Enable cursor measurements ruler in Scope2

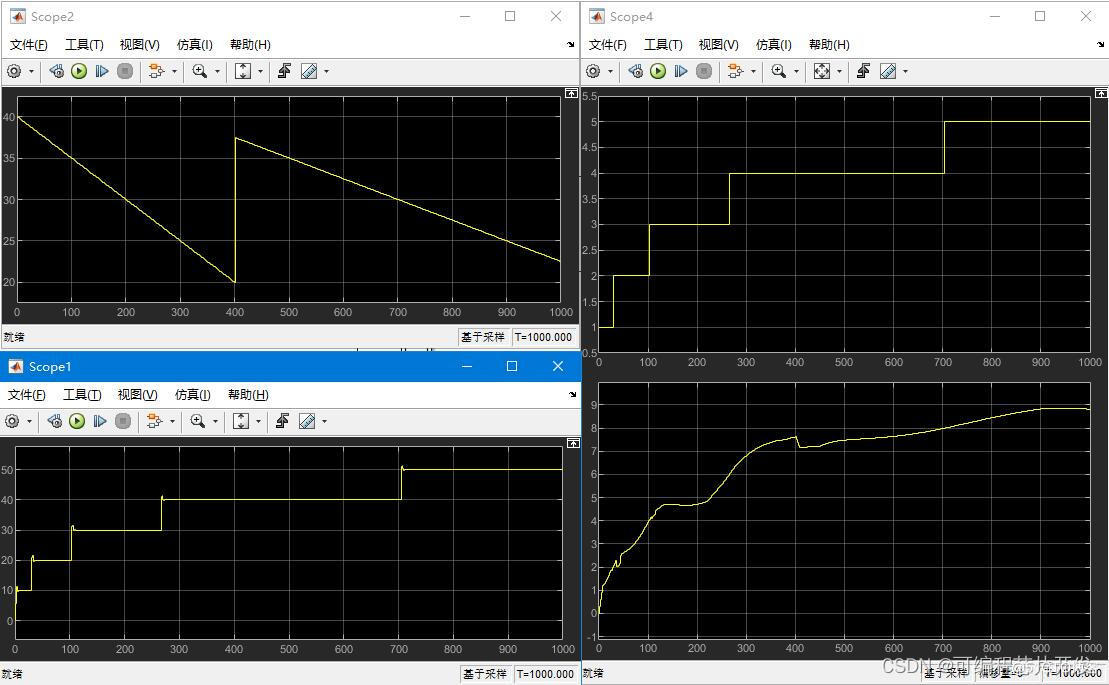coord(309,71)
